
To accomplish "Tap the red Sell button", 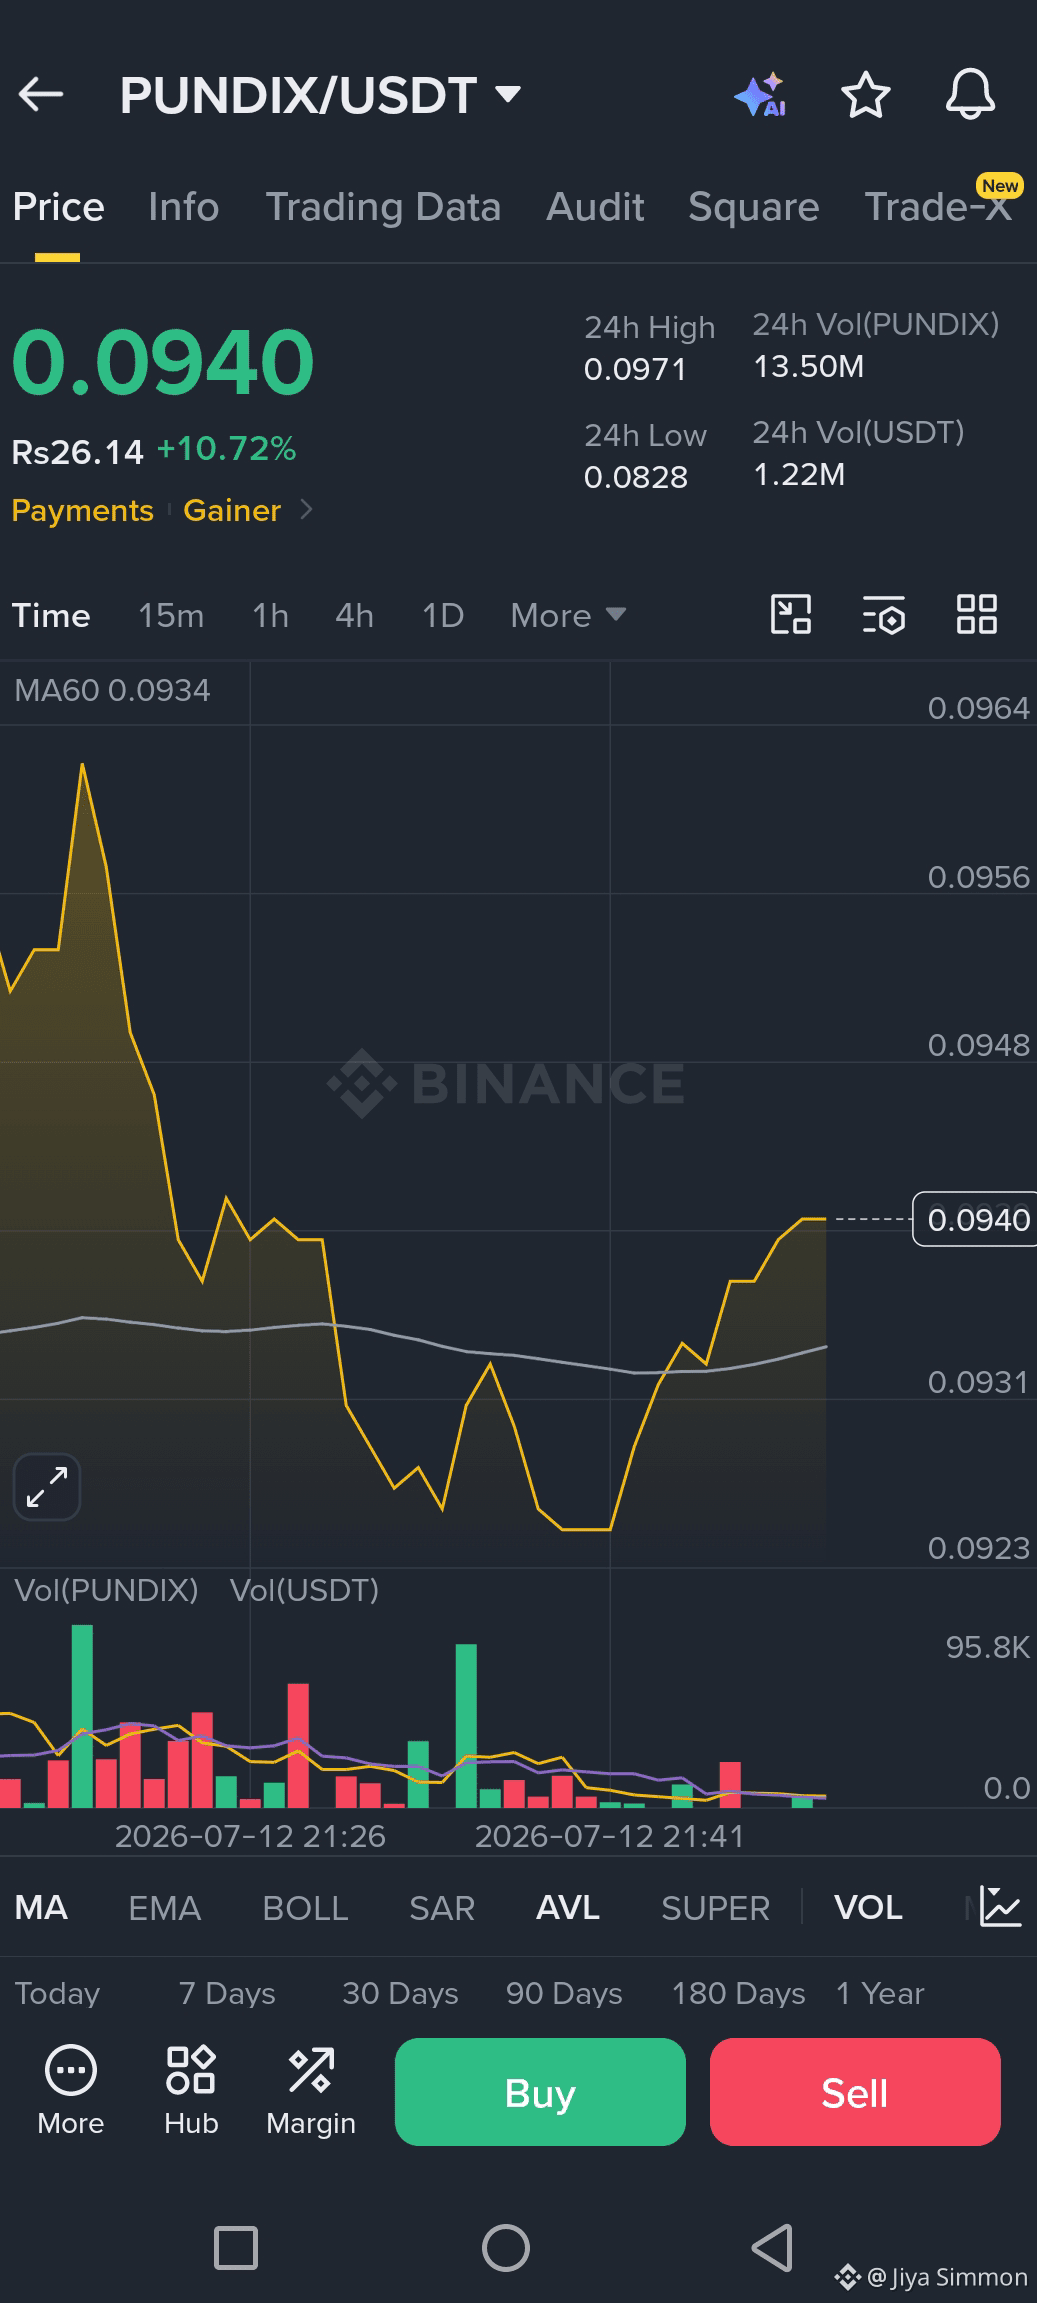I will (x=855, y=2091).
